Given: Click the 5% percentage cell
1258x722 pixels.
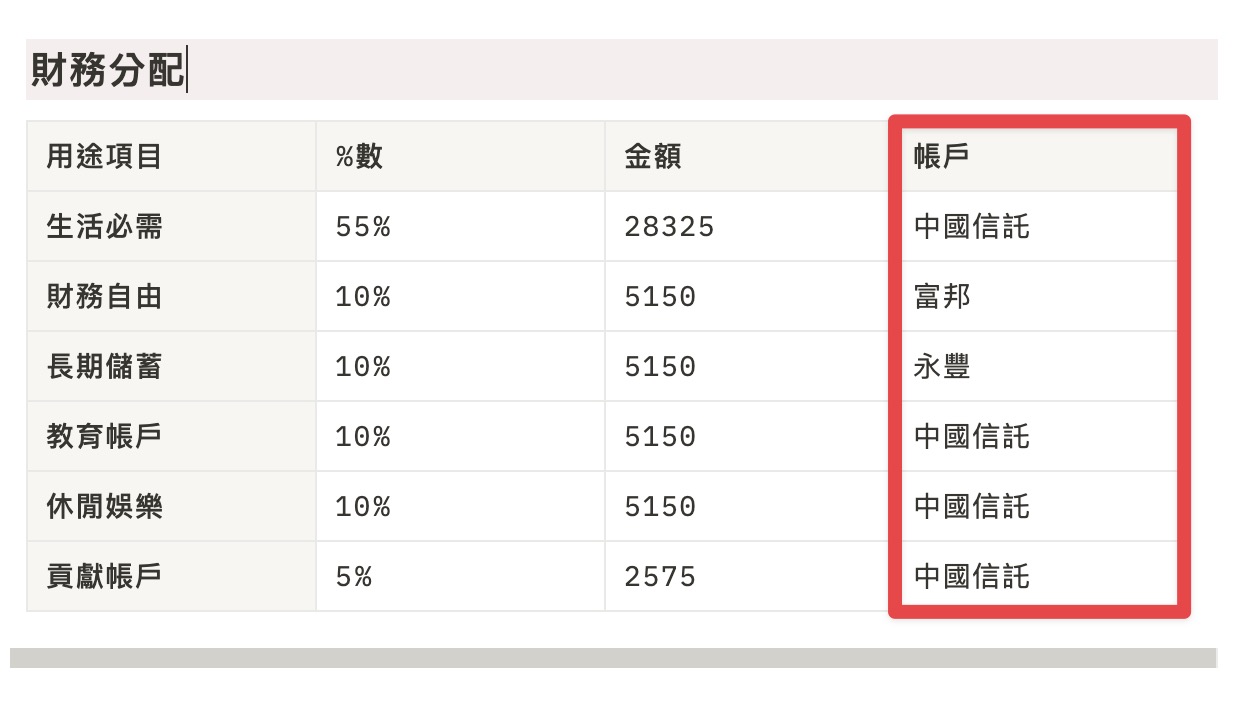Looking at the screenshot, I should [460, 576].
